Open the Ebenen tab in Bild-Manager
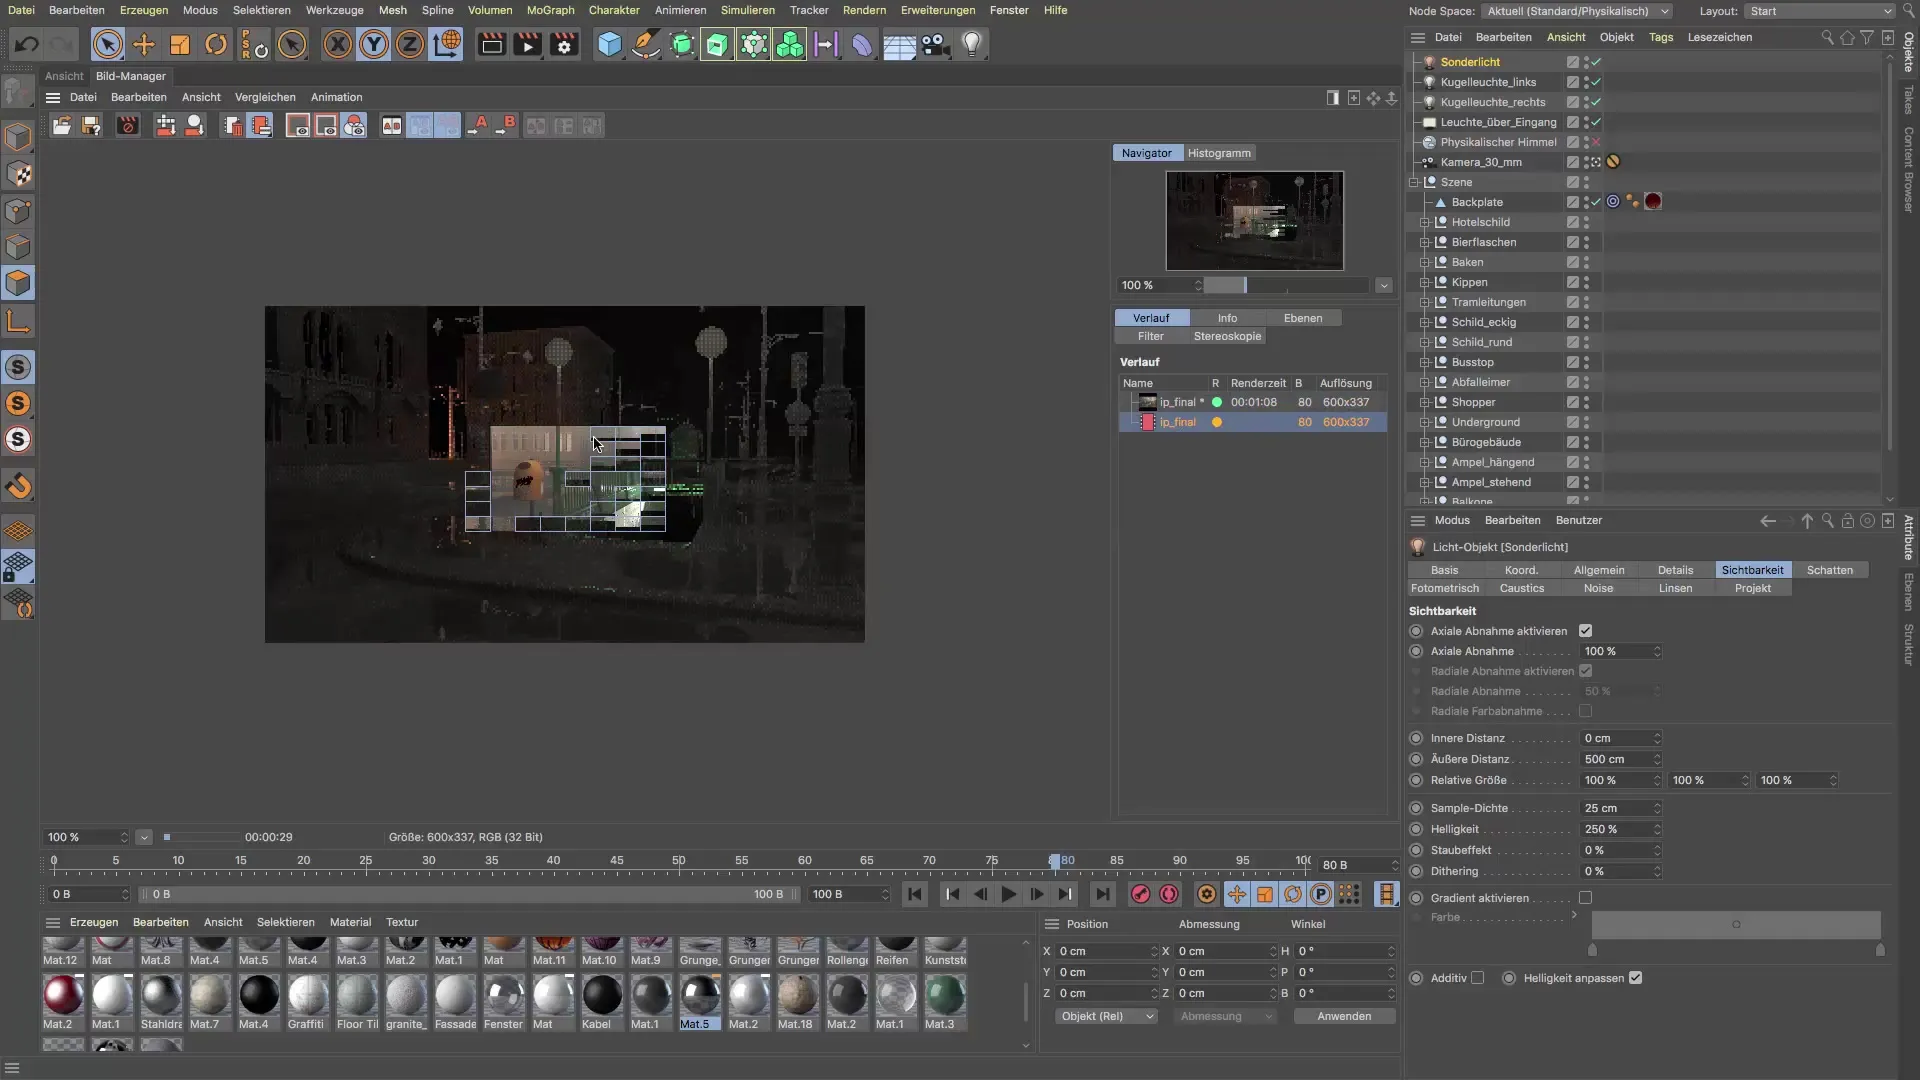Screen dimensions: 1920x1080 [x=1302, y=318]
